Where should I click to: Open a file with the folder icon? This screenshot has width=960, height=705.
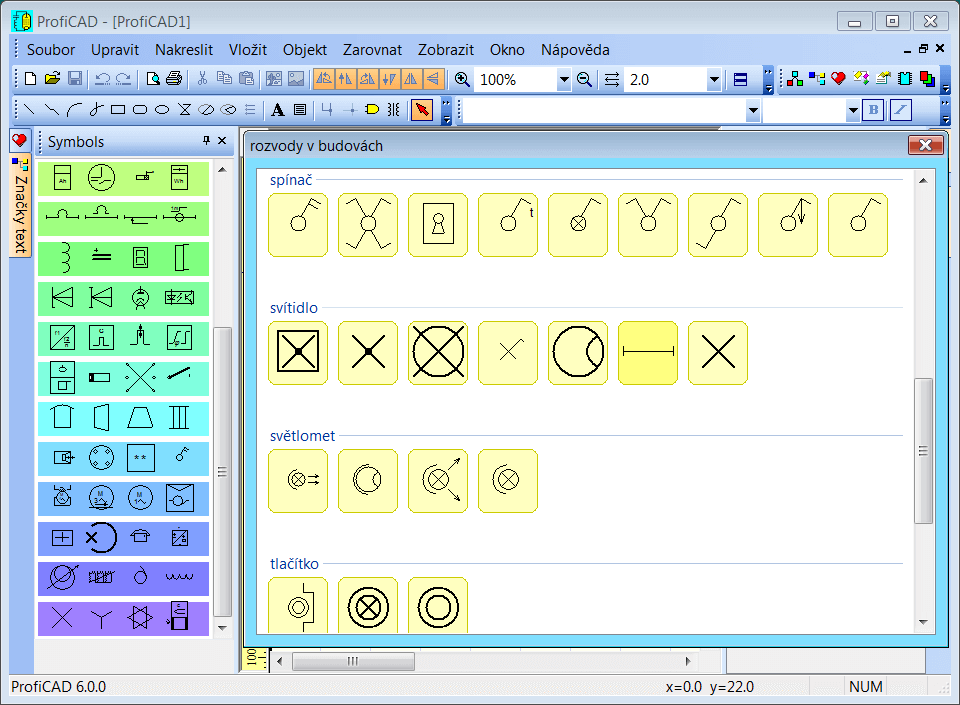point(52,79)
